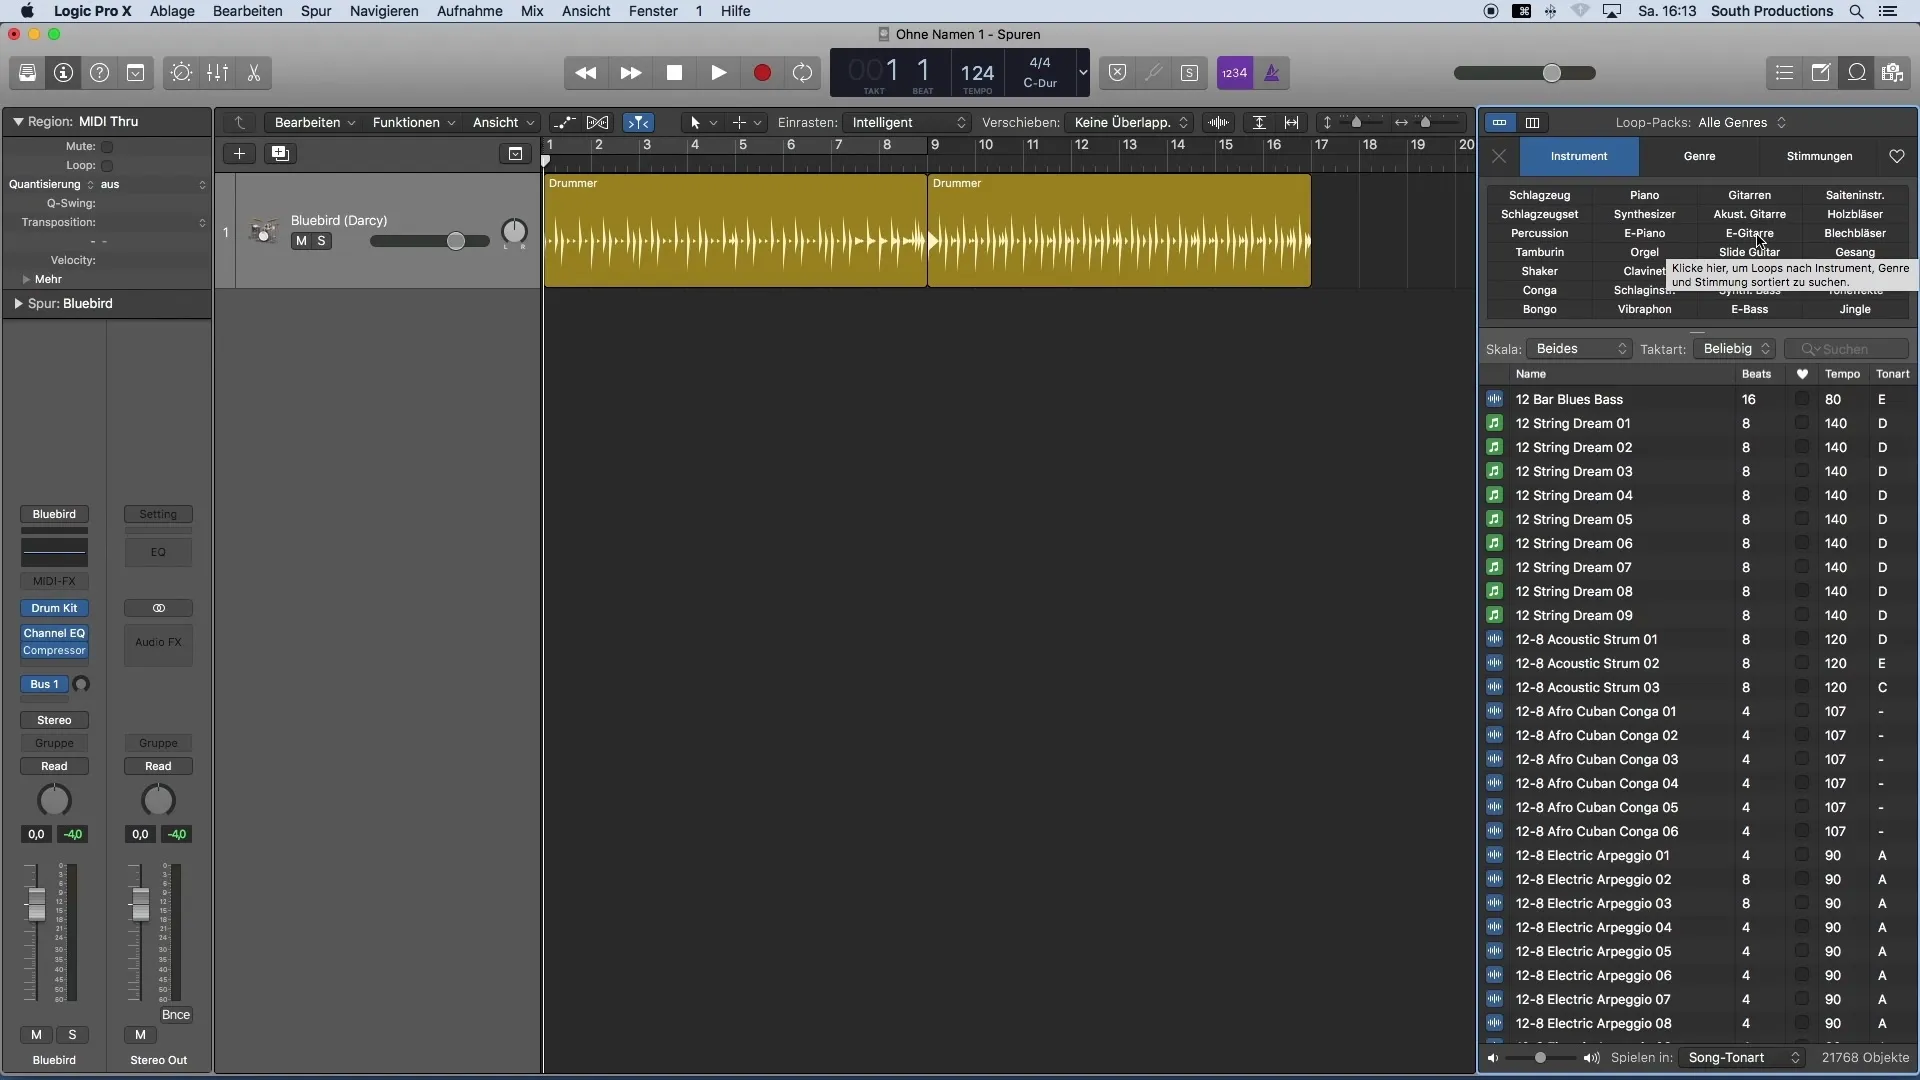Switch Loop Browser to column view
This screenshot has width=1920, height=1080.
point(1532,123)
